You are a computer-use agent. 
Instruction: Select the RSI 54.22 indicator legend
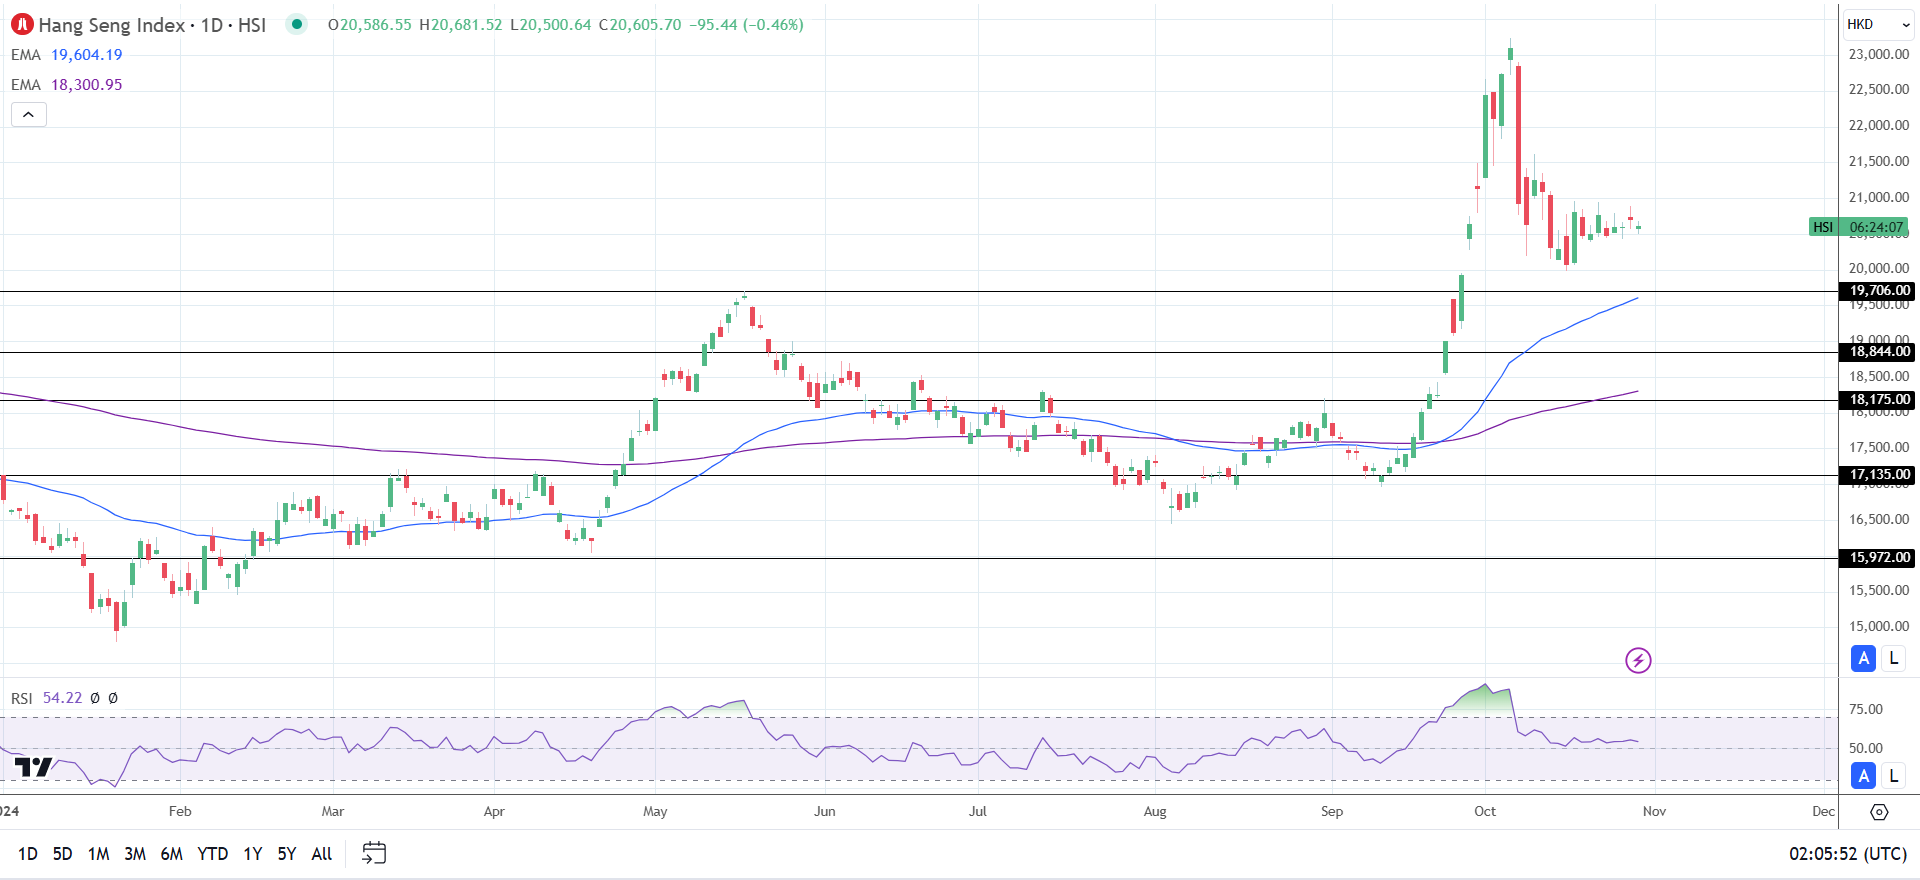tap(47, 698)
